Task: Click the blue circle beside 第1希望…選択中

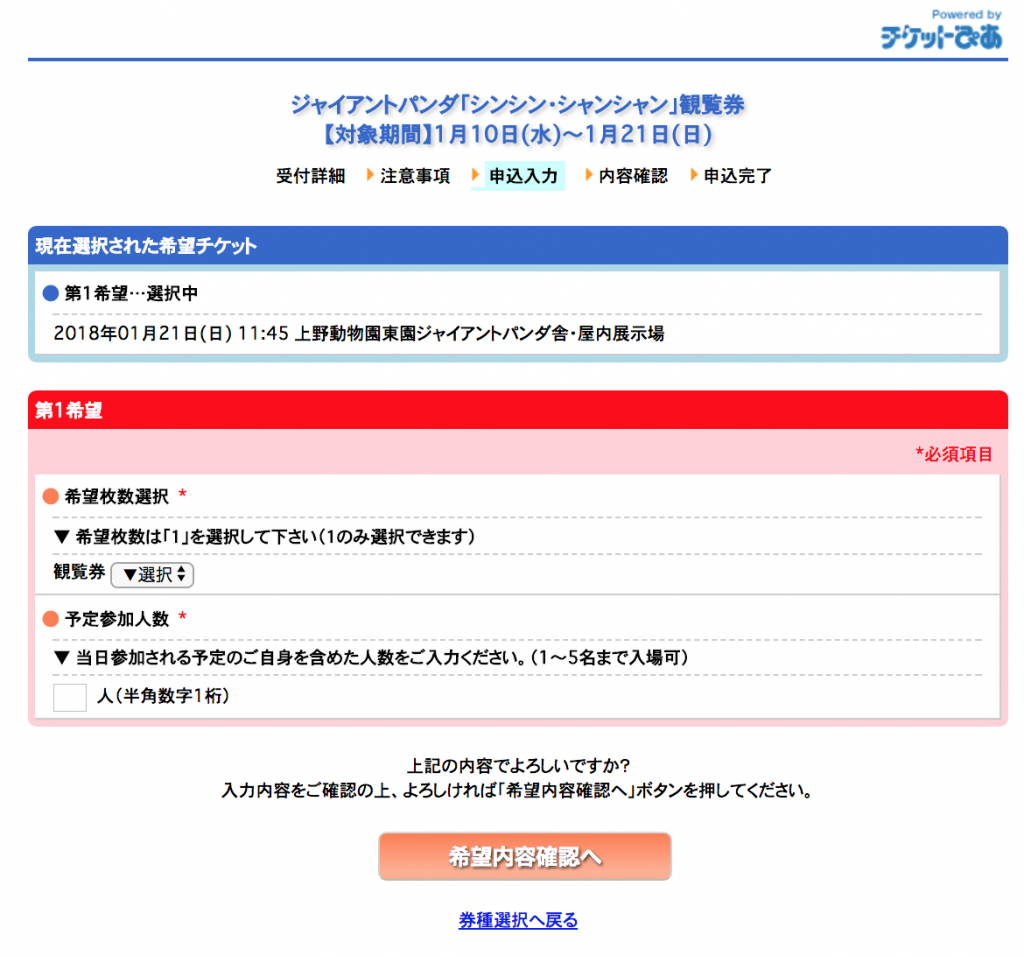Action: click(x=51, y=294)
